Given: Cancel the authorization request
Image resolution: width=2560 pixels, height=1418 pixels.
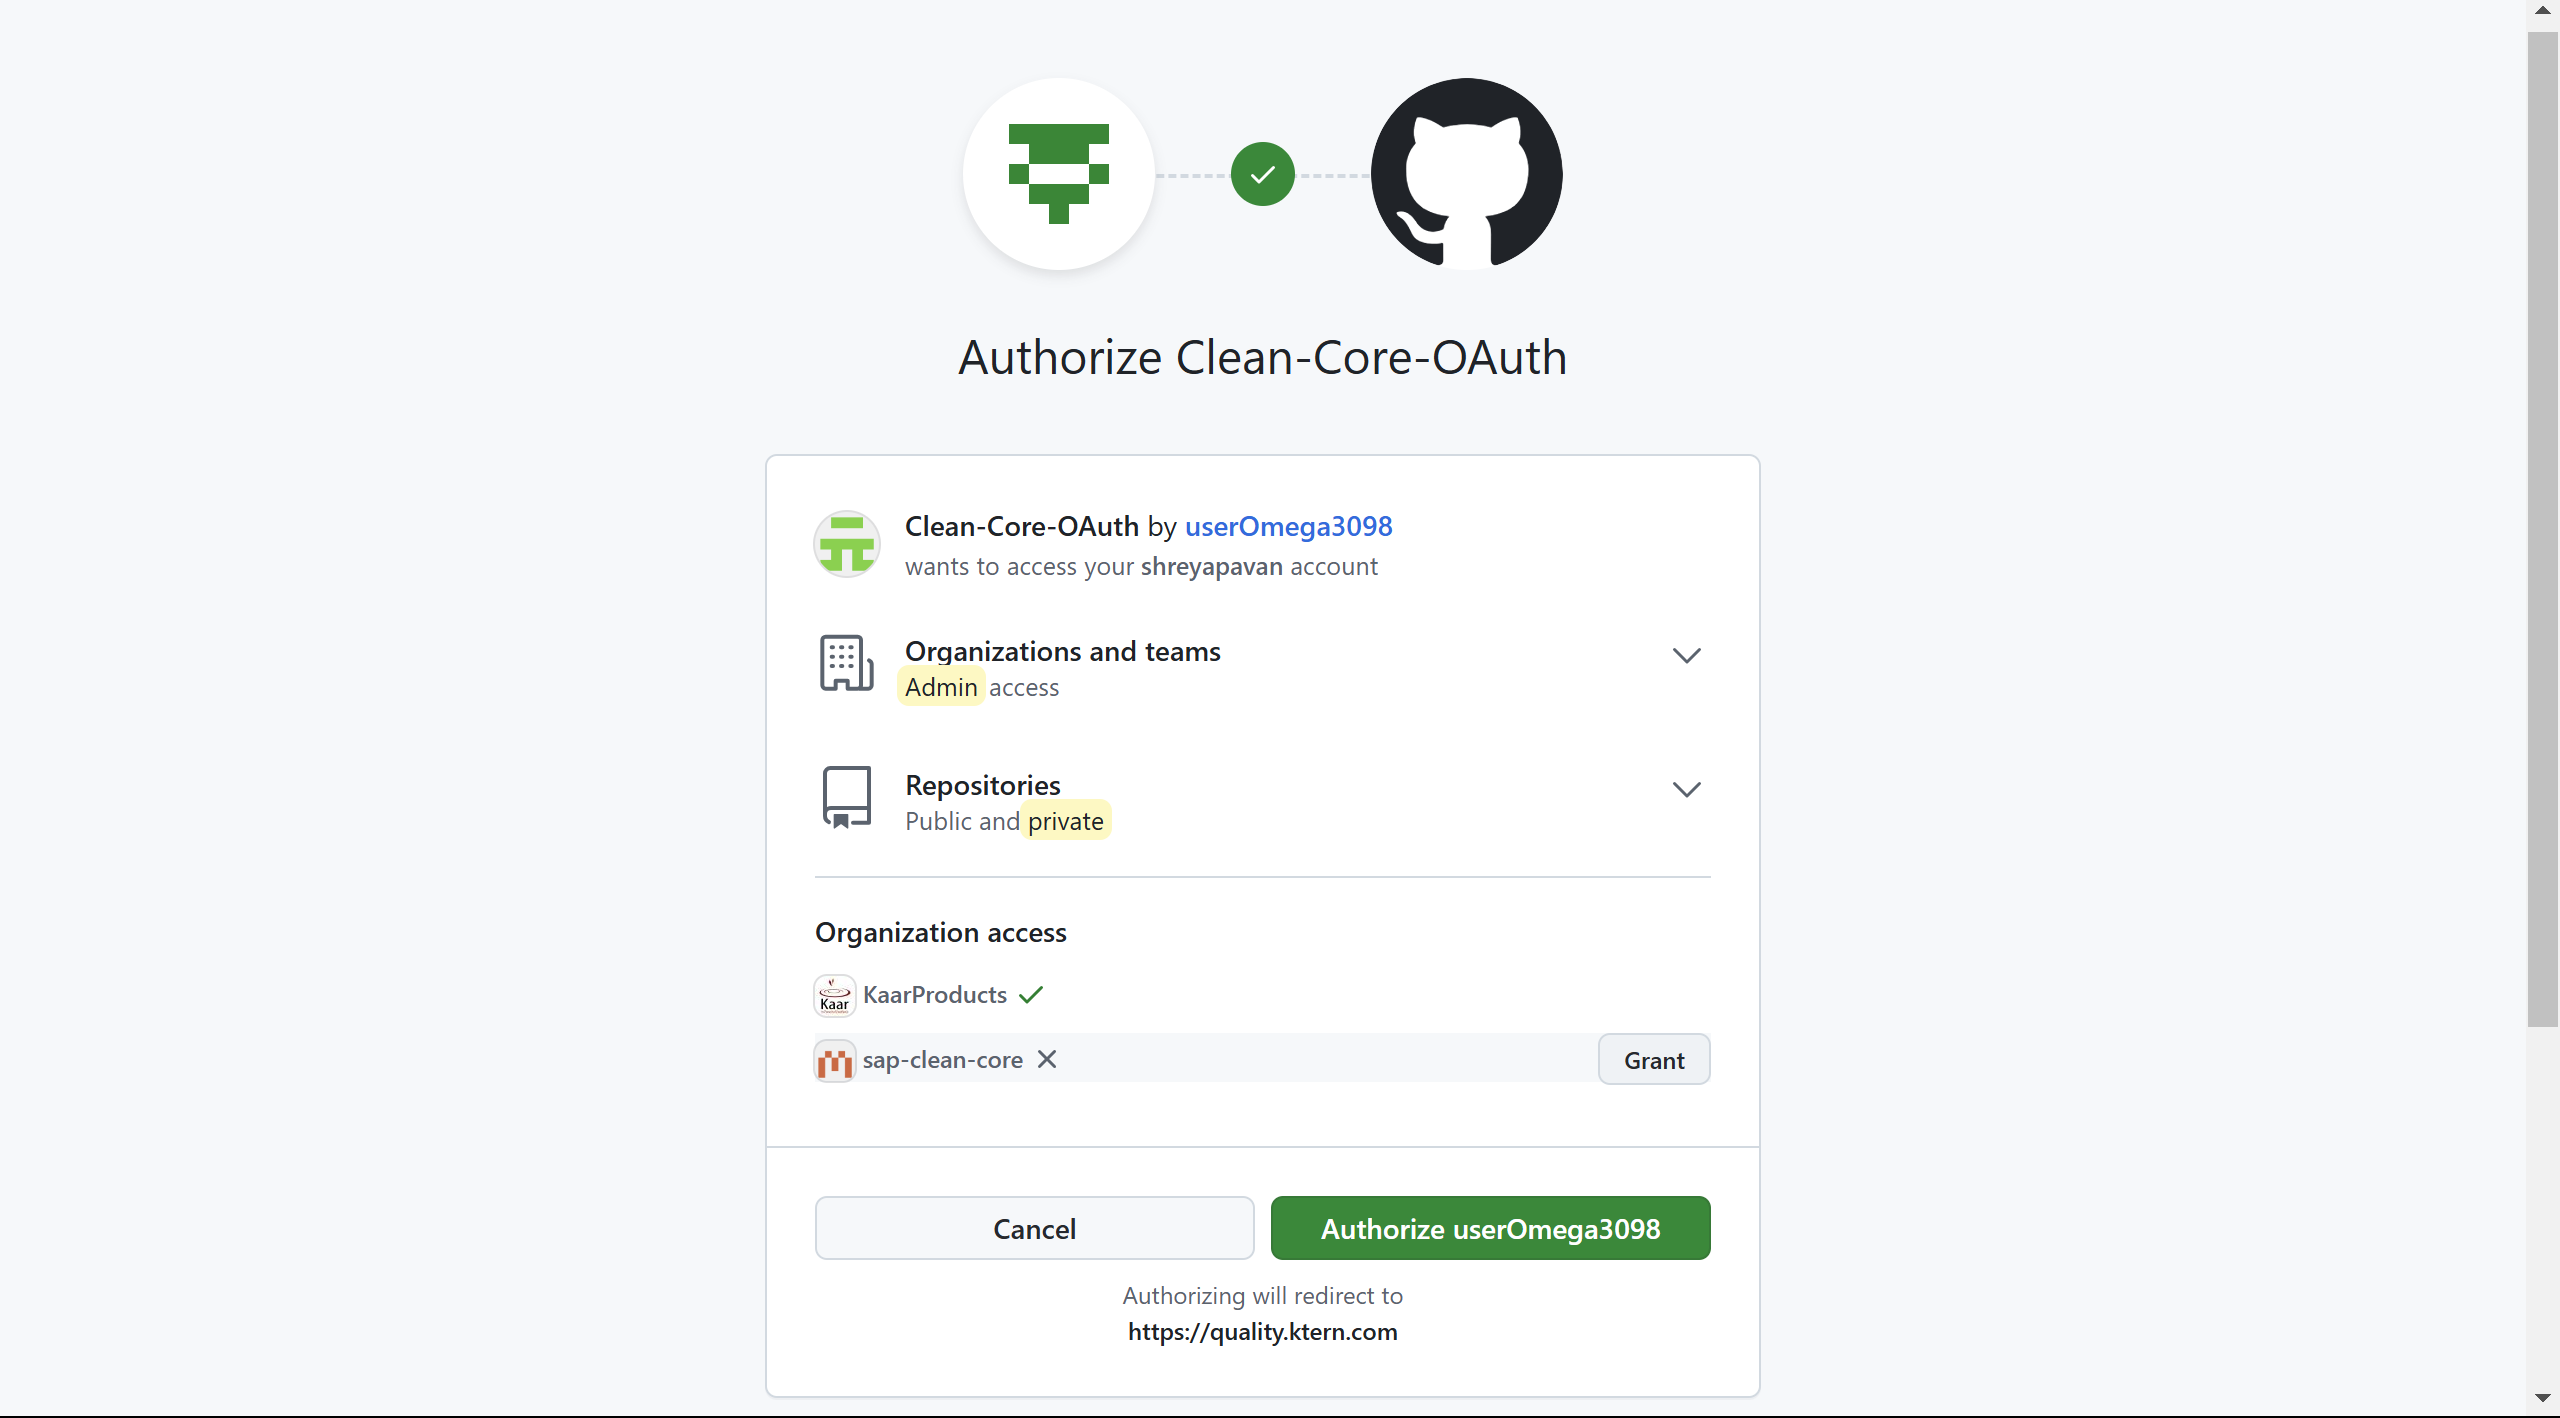Looking at the screenshot, I should (x=1034, y=1228).
